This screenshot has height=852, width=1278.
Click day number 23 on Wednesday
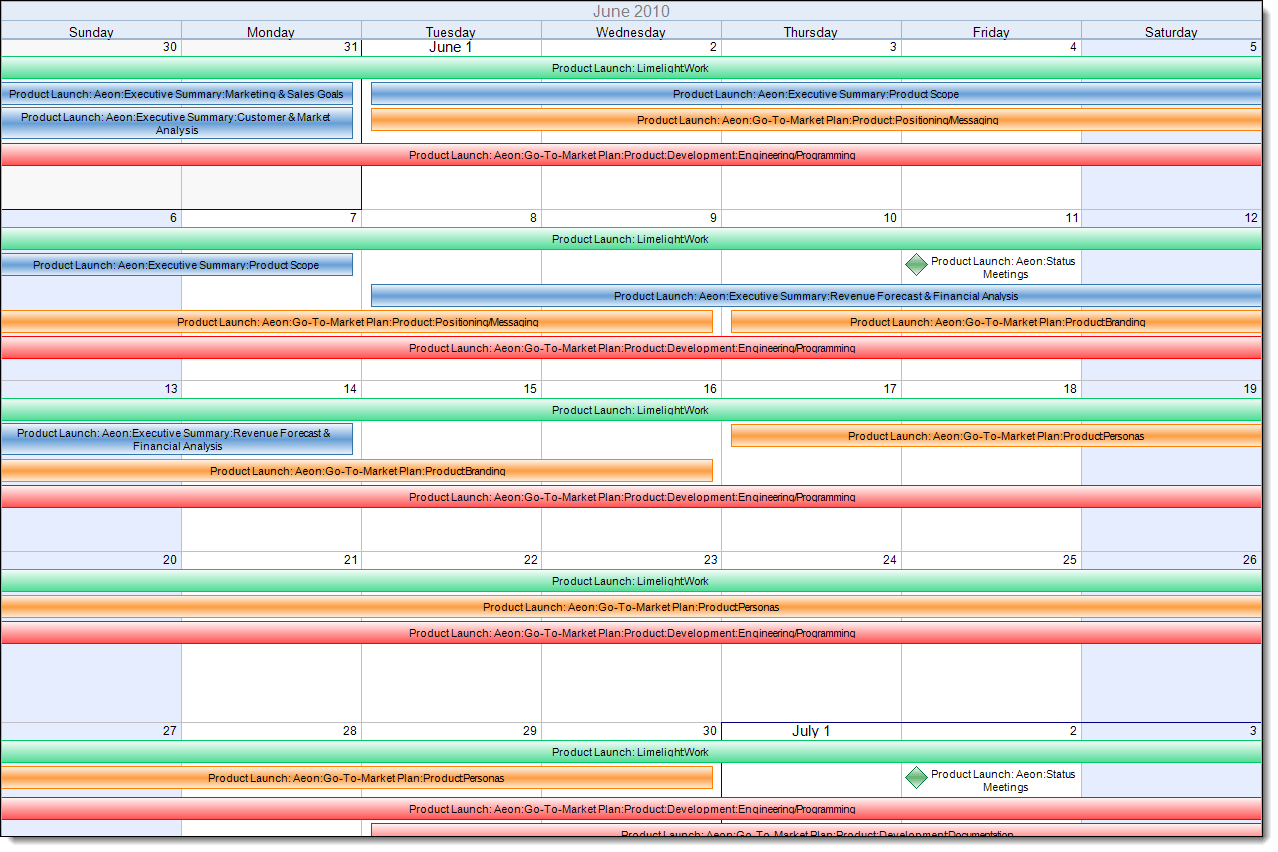[710, 560]
